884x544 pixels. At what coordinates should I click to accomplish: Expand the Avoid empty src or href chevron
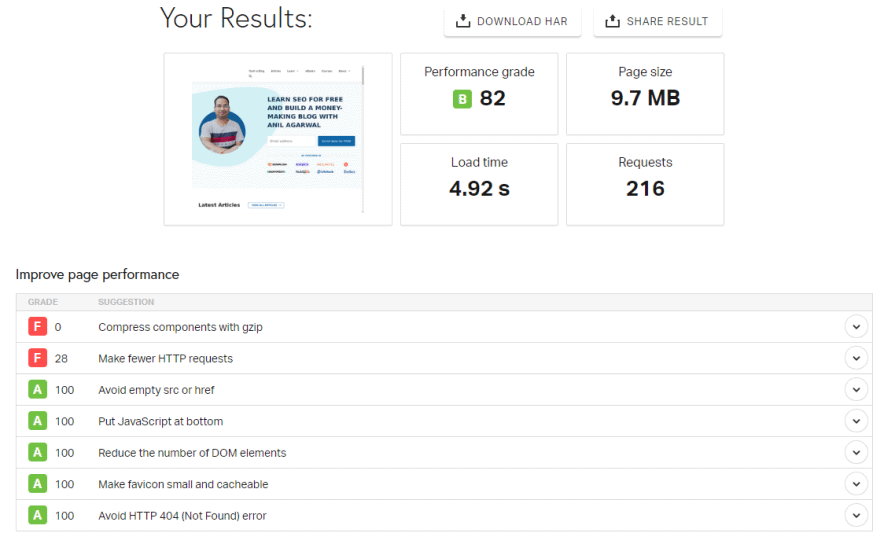point(855,390)
